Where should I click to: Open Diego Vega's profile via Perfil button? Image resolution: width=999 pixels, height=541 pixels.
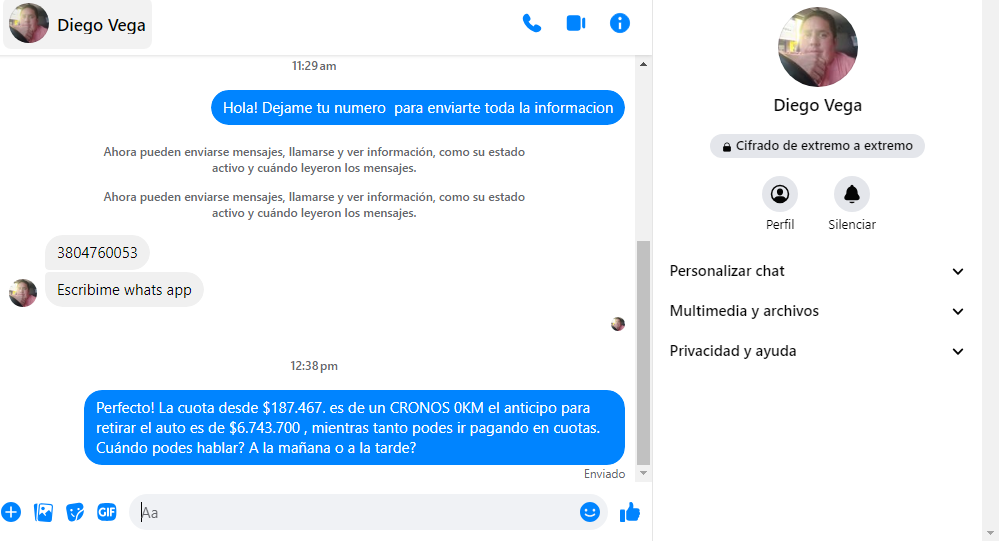click(780, 194)
